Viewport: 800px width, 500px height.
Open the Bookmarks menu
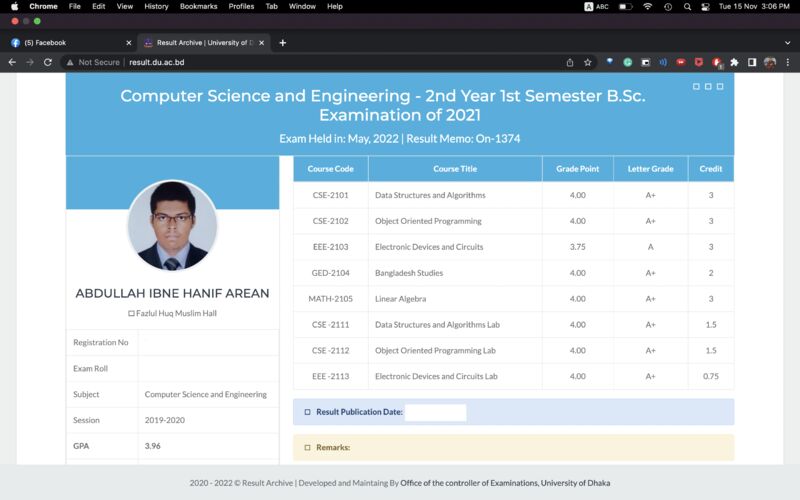(198, 7)
